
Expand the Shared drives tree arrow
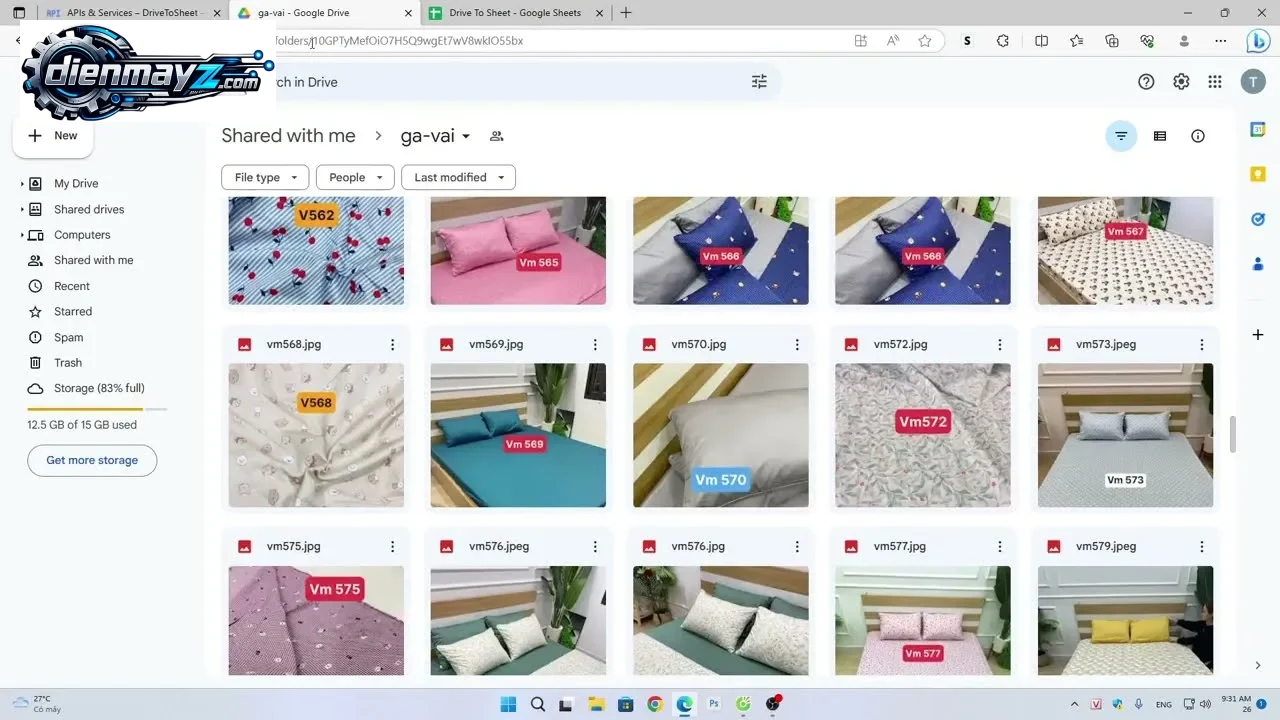22,209
